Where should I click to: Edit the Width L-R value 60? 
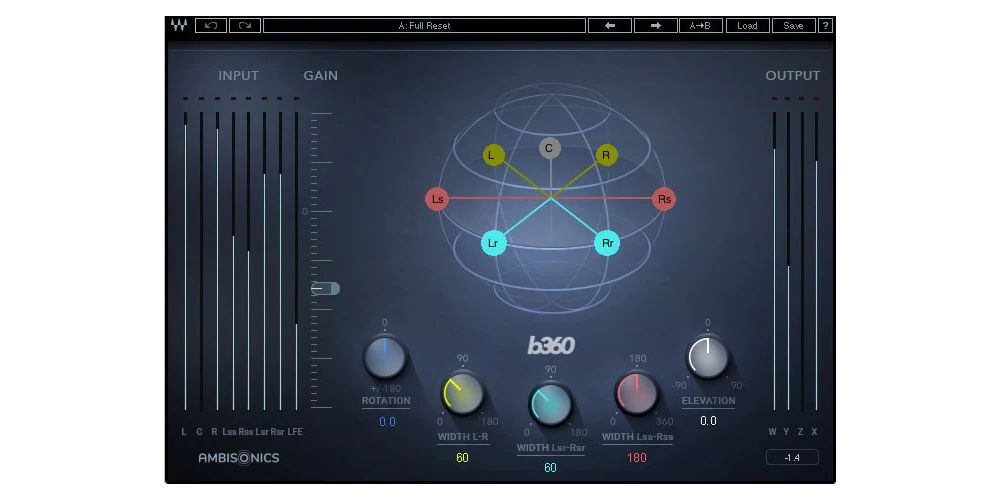[x=462, y=458]
